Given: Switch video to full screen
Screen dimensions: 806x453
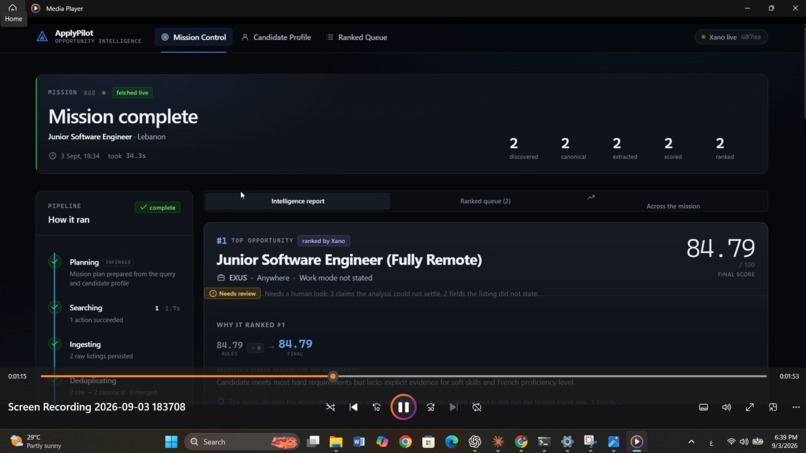Looking at the screenshot, I should [x=749, y=407].
